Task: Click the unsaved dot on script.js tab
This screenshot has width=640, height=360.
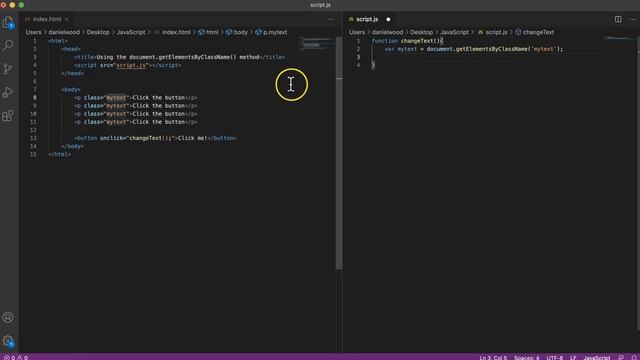Action: pyautogui.click(x=388, y=19)
